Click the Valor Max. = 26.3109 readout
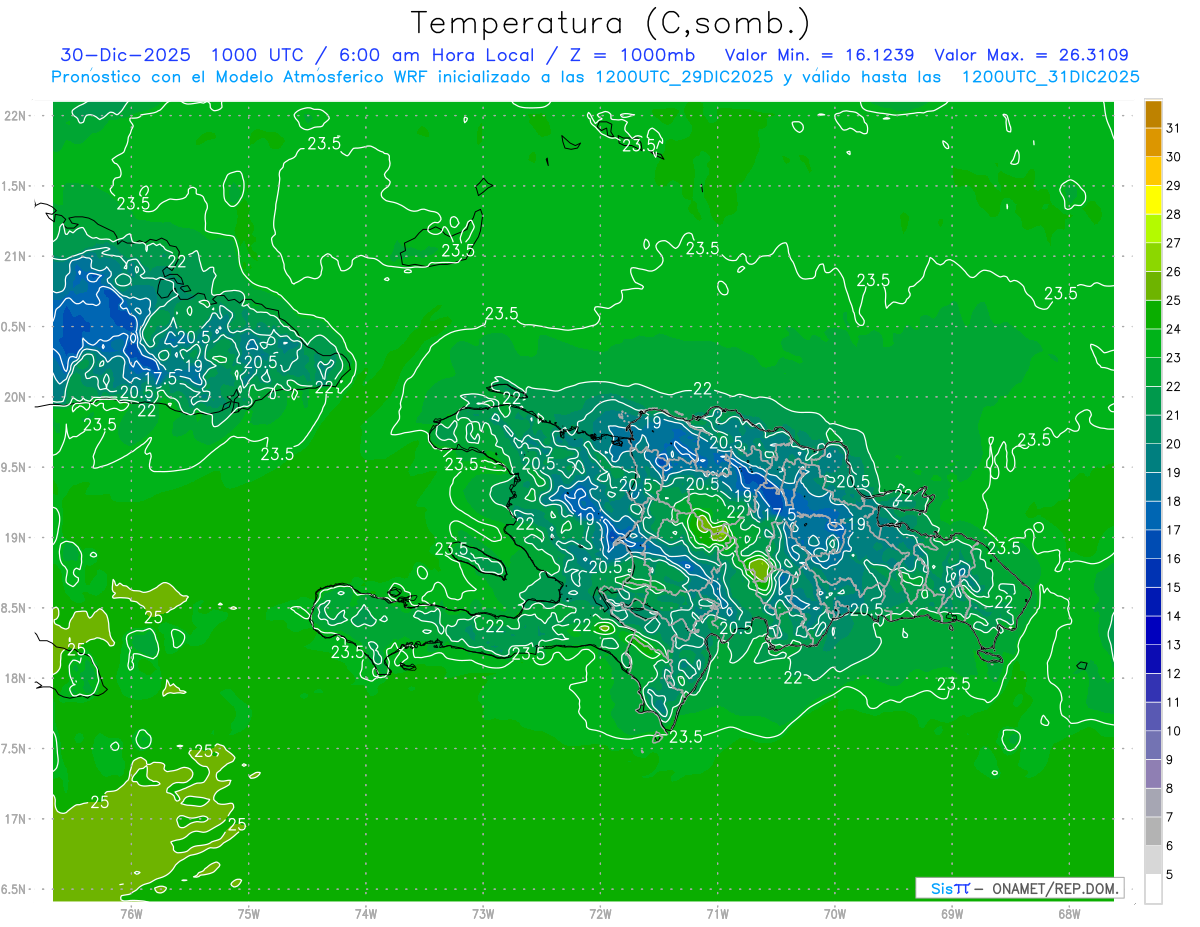1200x927 pixels. (x=1031, y=55)
